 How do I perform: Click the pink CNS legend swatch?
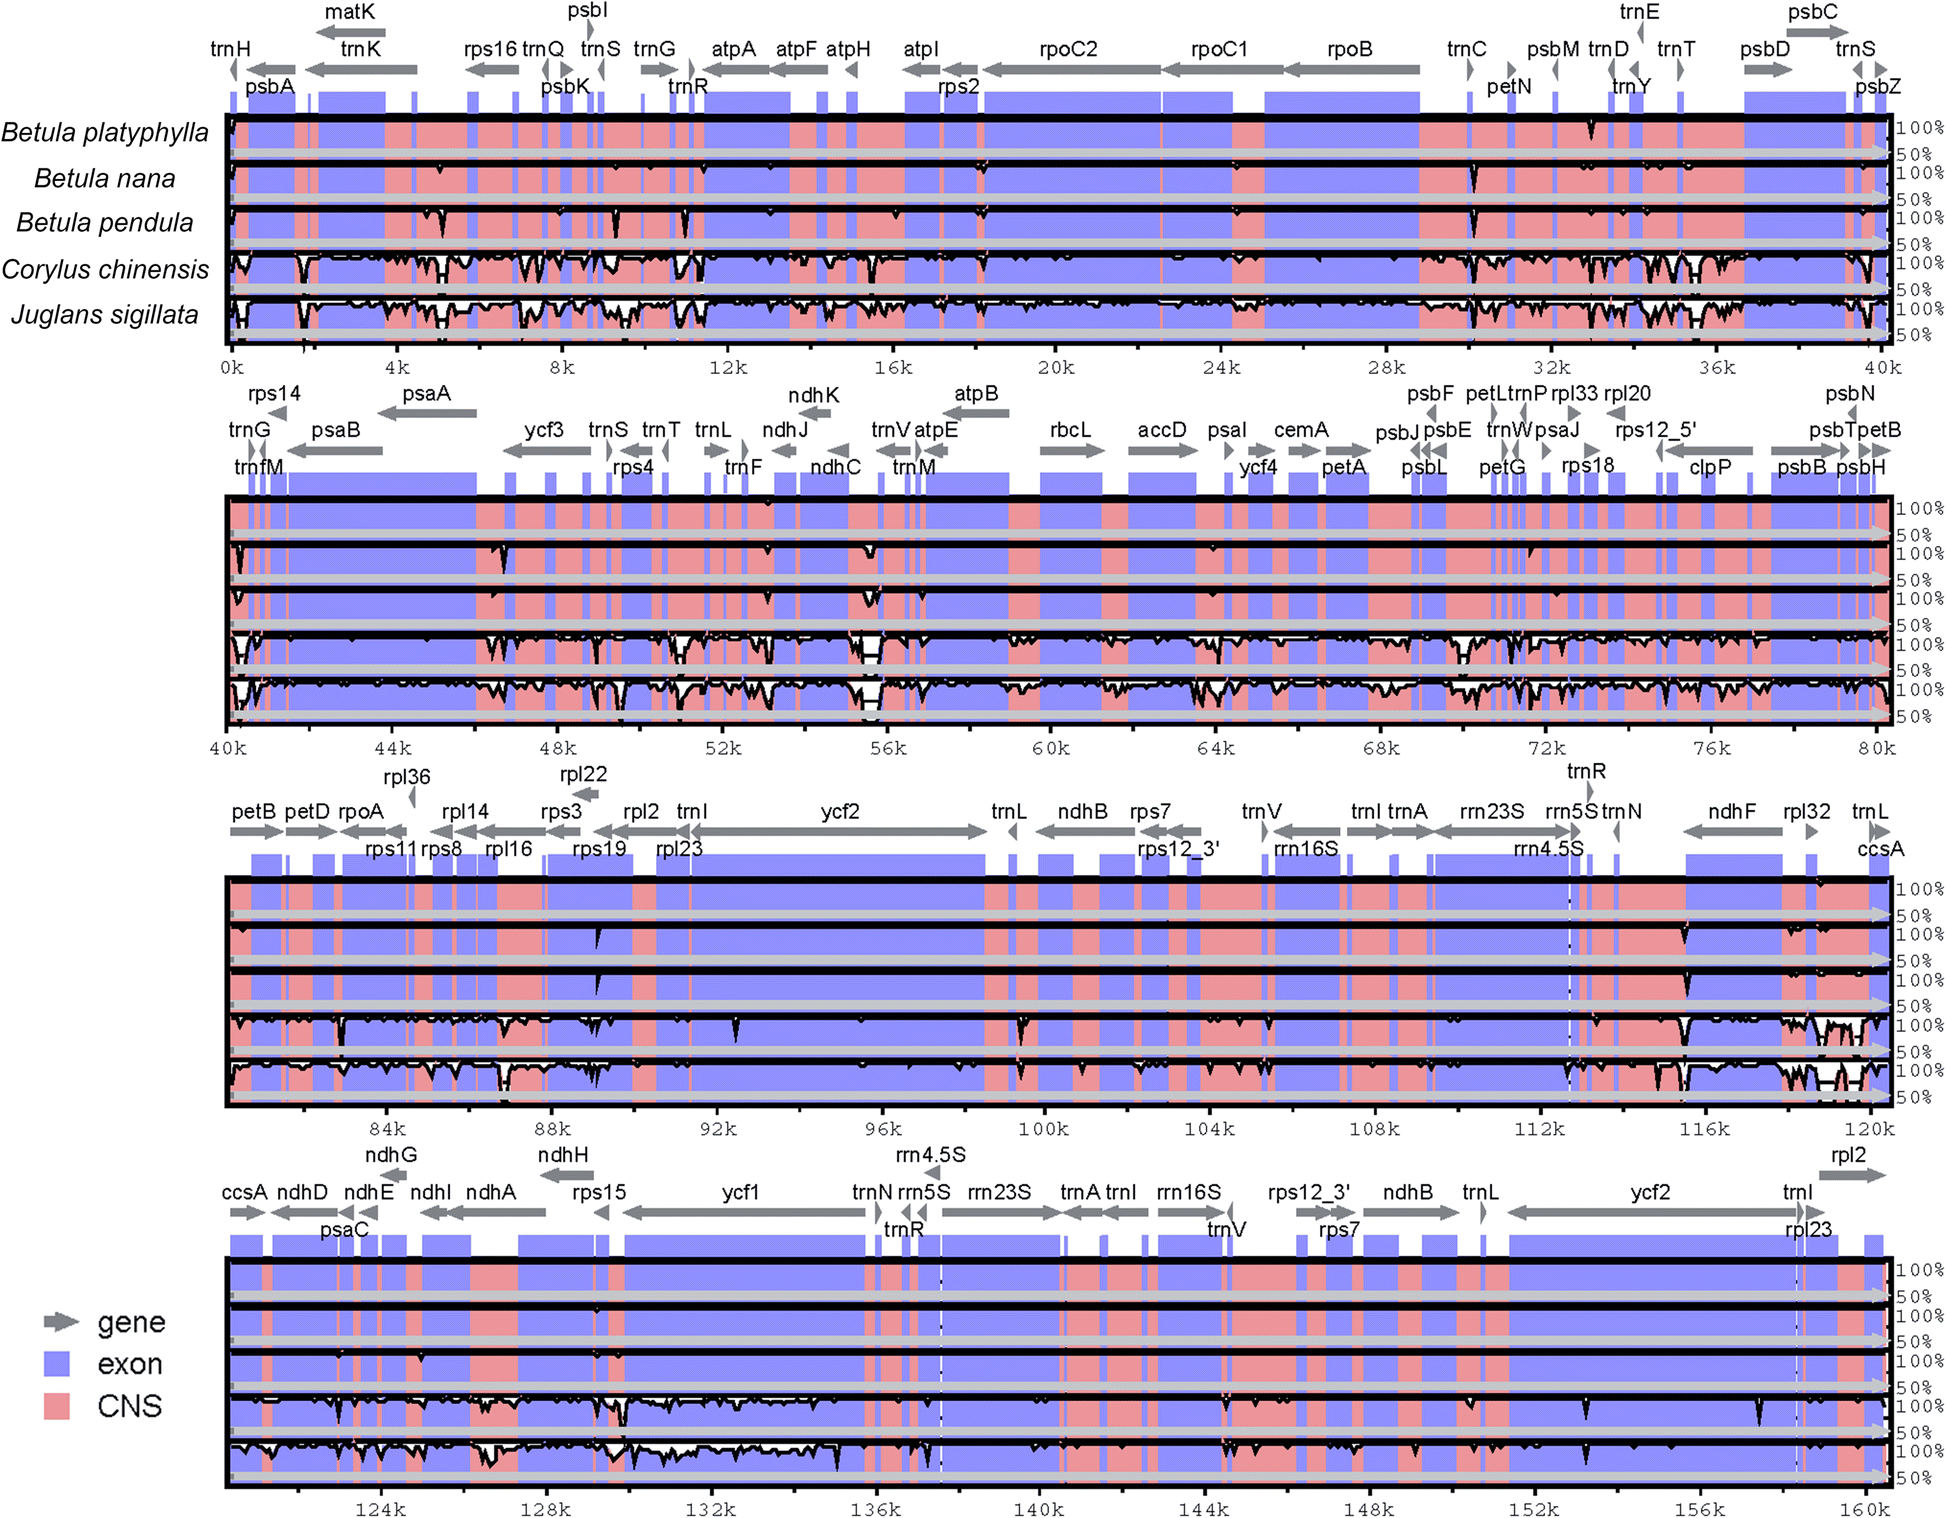coord(57,1406)
